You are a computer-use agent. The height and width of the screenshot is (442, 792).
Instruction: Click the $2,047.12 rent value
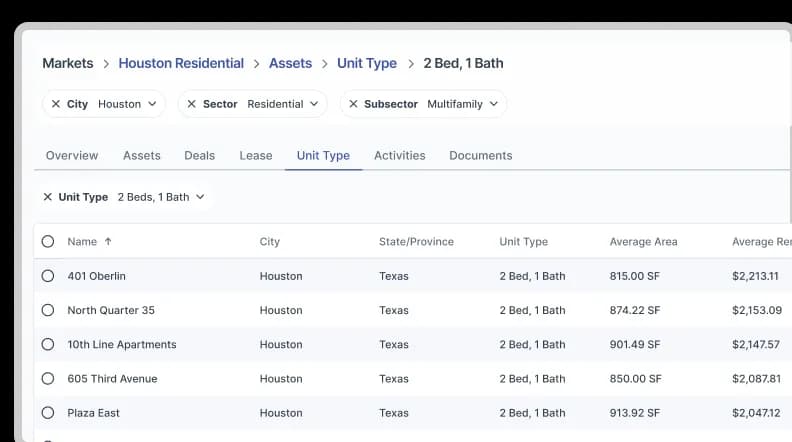(x=756, y=413)
